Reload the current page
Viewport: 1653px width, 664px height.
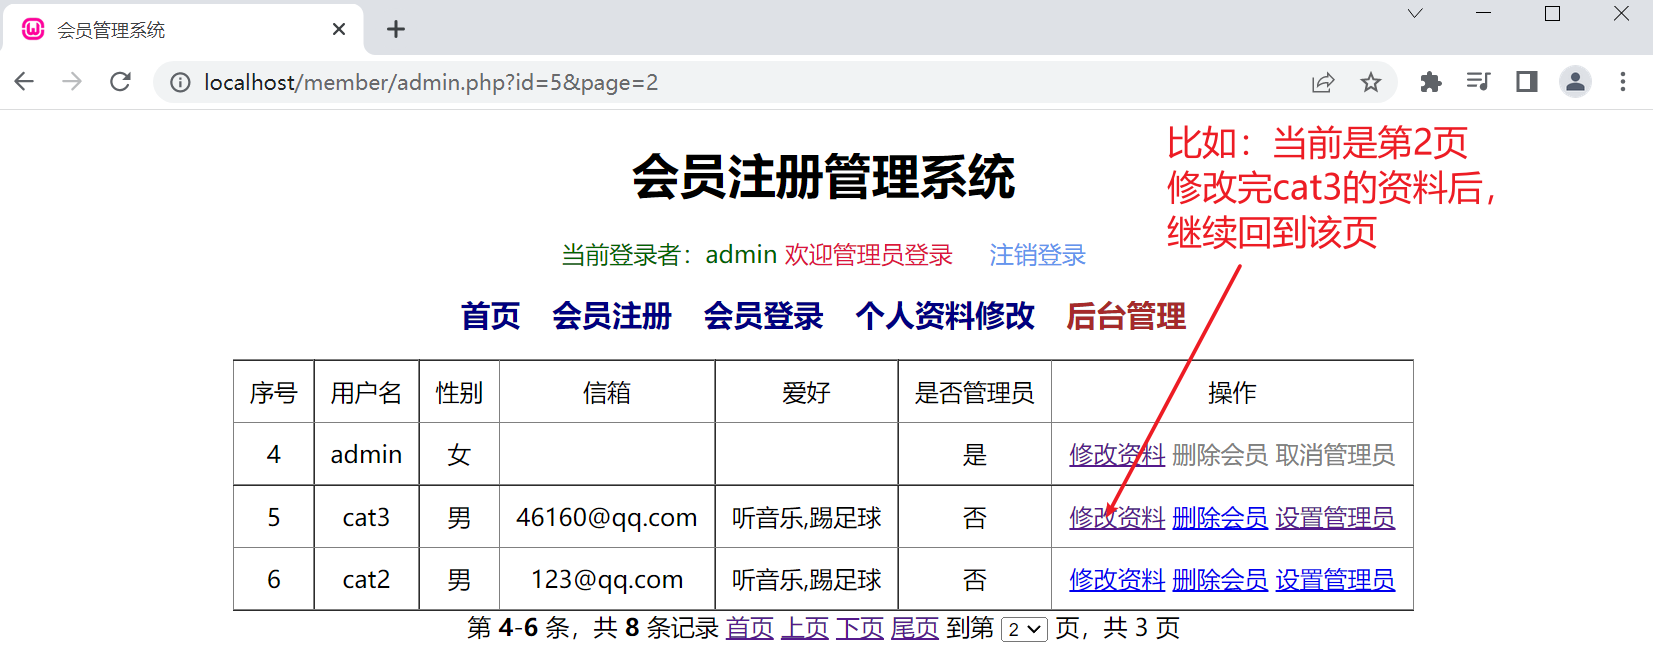(121, 82)
